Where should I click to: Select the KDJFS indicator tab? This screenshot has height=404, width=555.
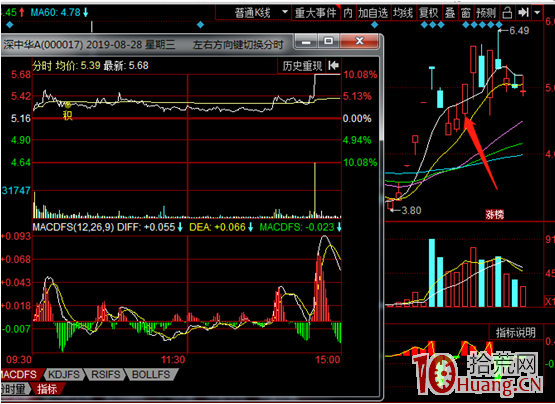tap(64, 375)
